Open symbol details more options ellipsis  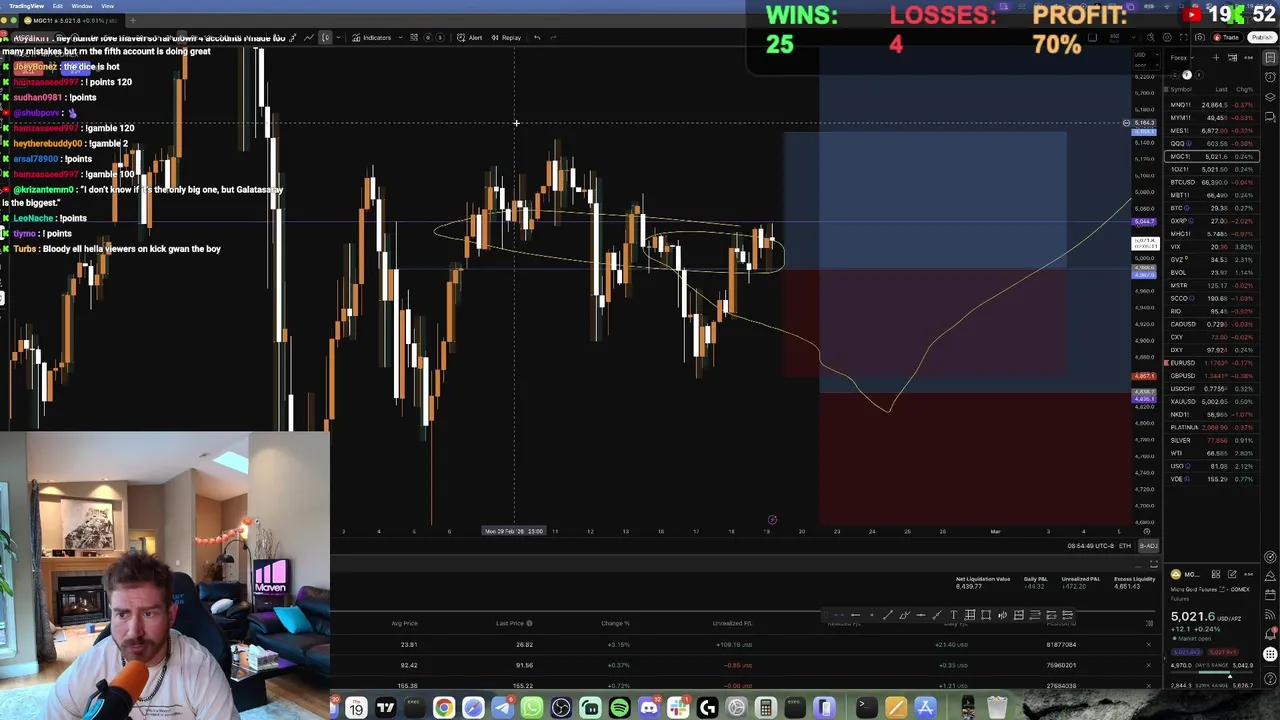point(1248,575)
